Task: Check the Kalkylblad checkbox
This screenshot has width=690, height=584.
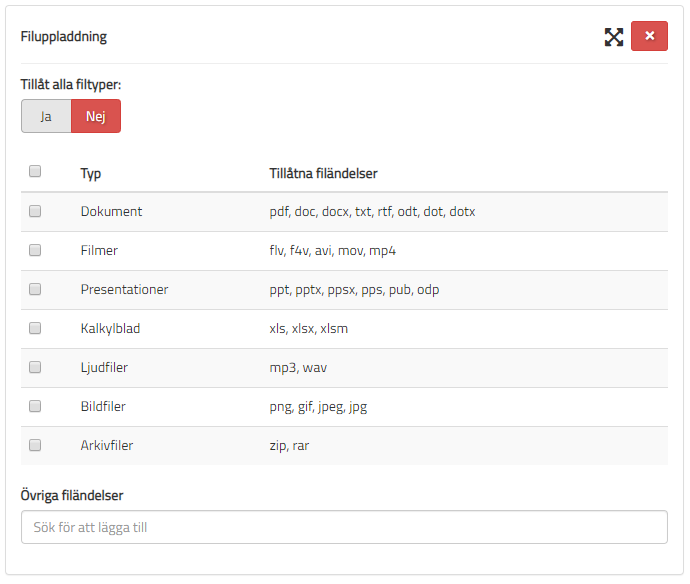Action: (x=35, y=328)
